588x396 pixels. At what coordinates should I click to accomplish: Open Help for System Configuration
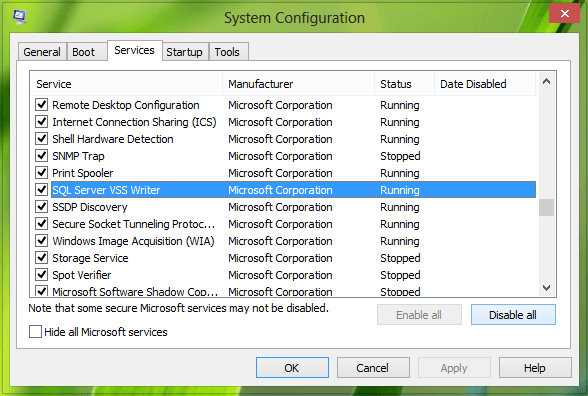[535, 368]
